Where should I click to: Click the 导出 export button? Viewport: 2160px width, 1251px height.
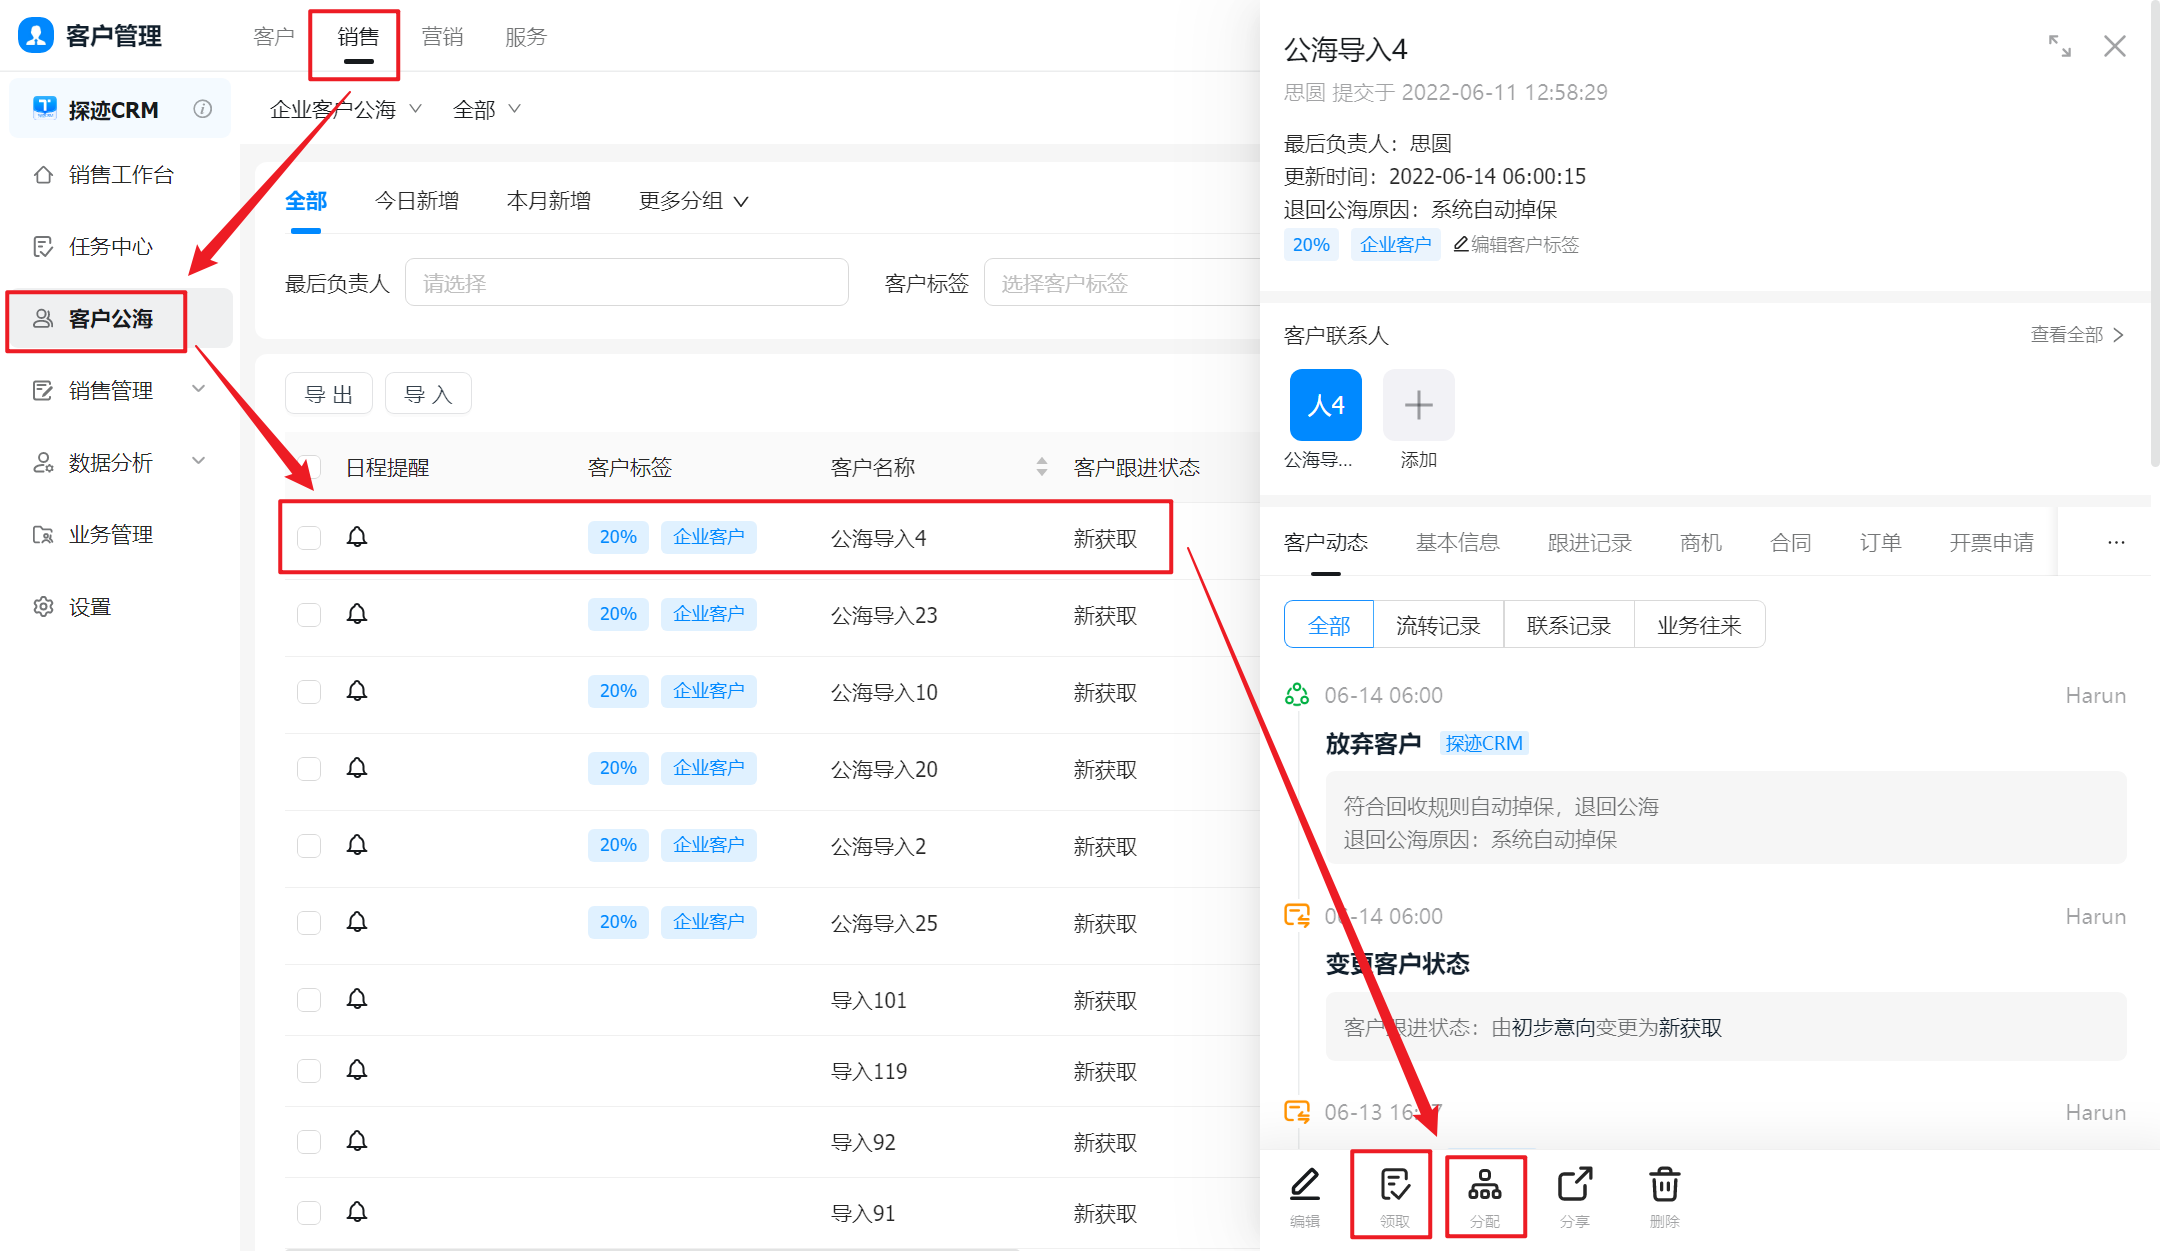click(x=329, y=394)
